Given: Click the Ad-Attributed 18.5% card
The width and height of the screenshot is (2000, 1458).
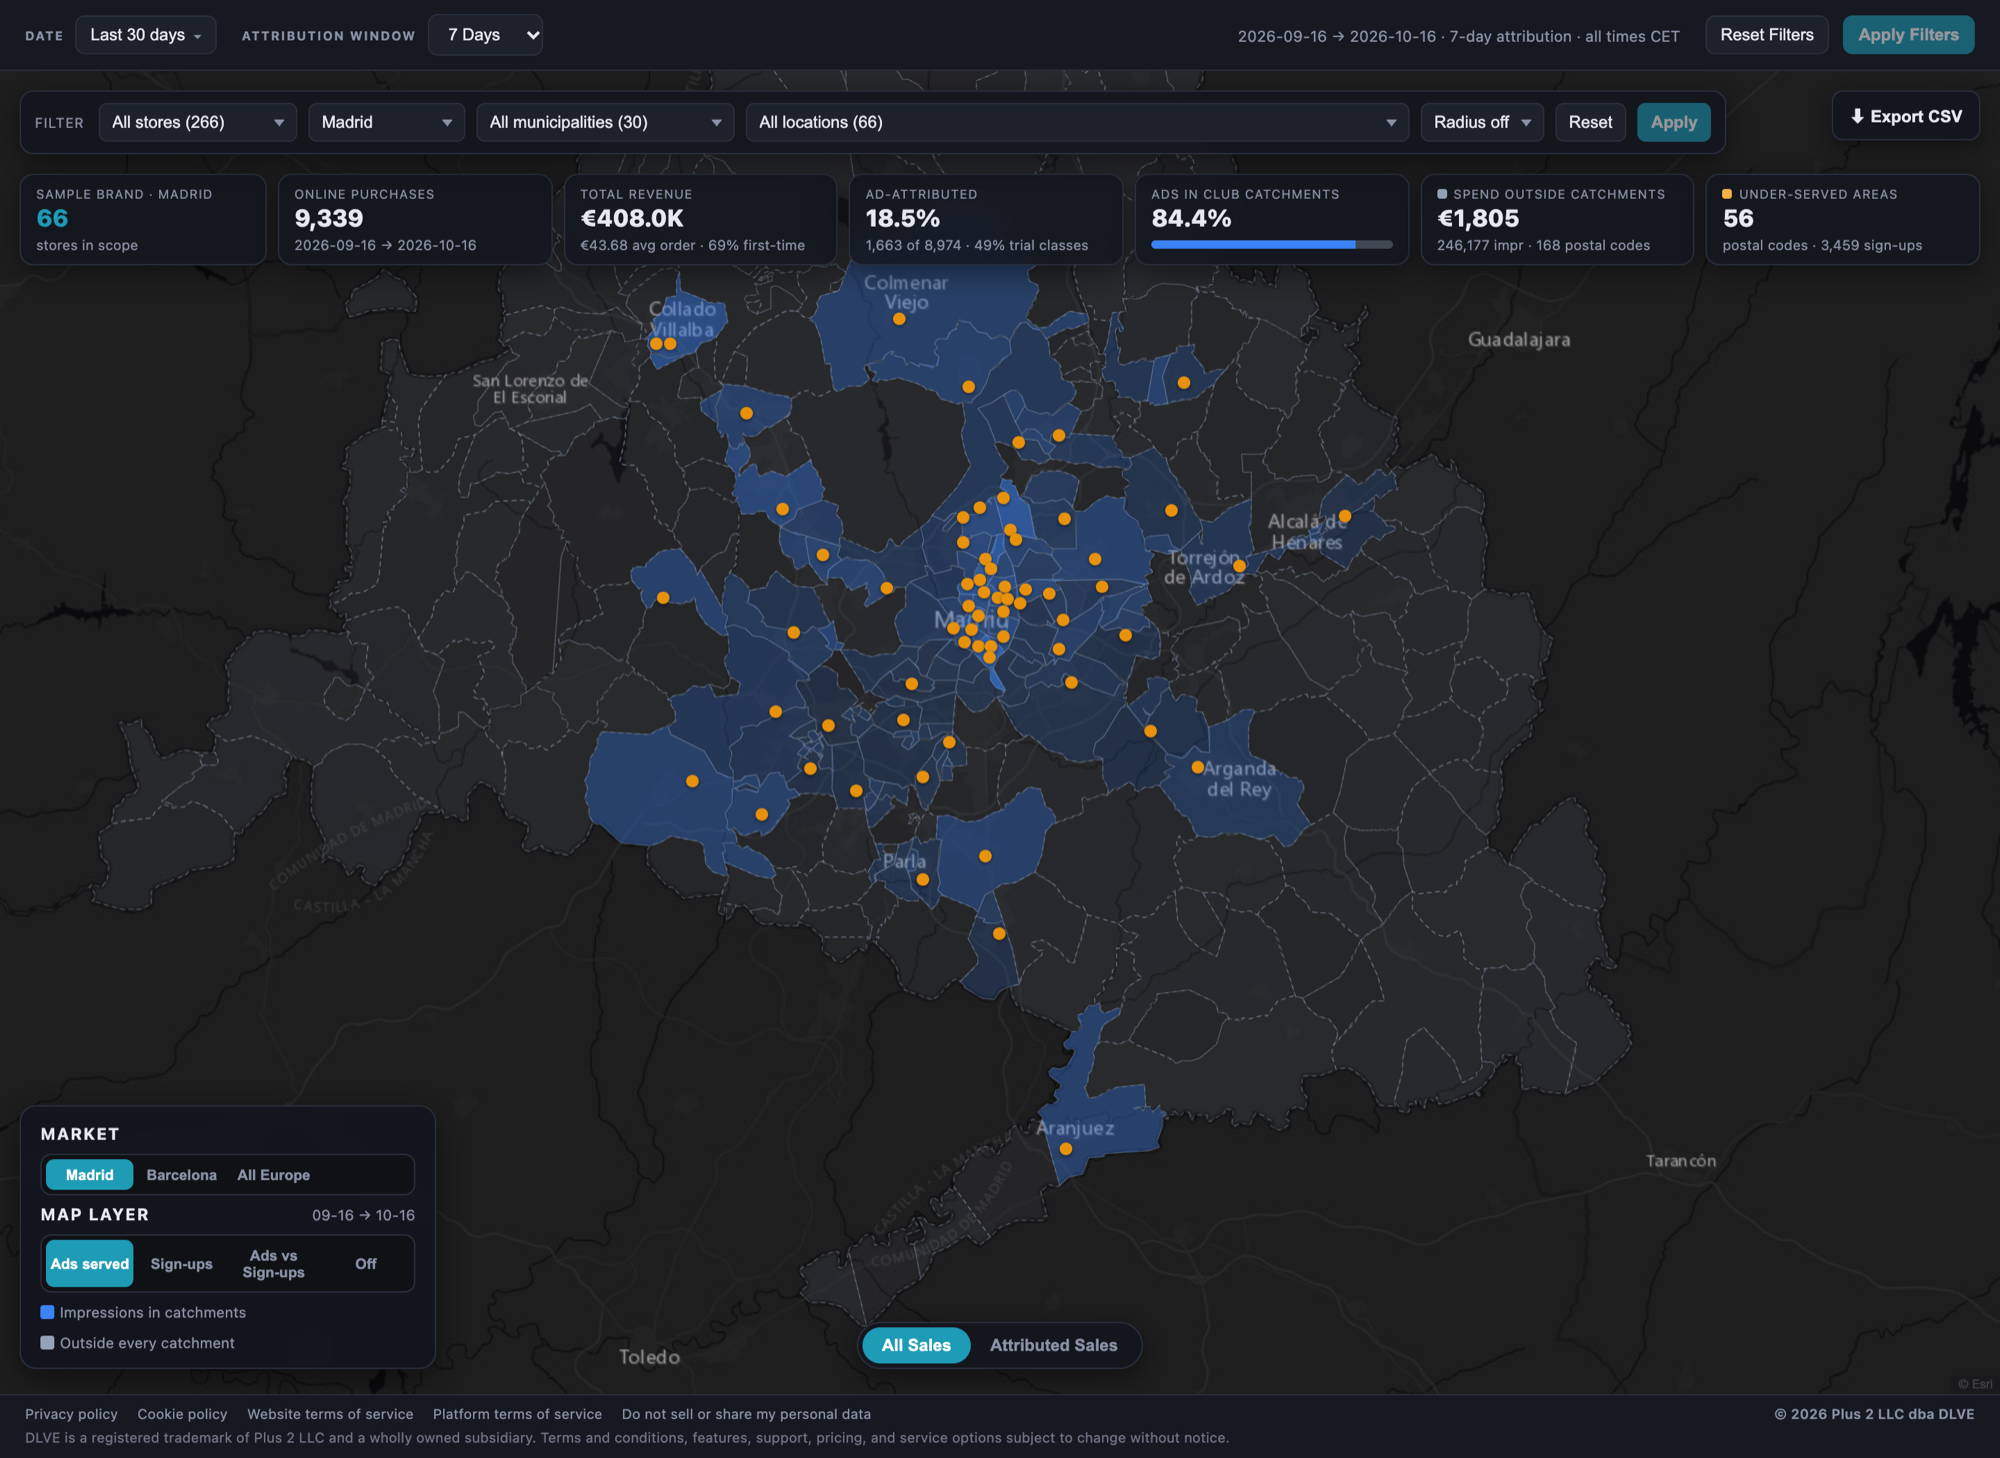Looking at the screenshot, I should [x=986, y=220].
